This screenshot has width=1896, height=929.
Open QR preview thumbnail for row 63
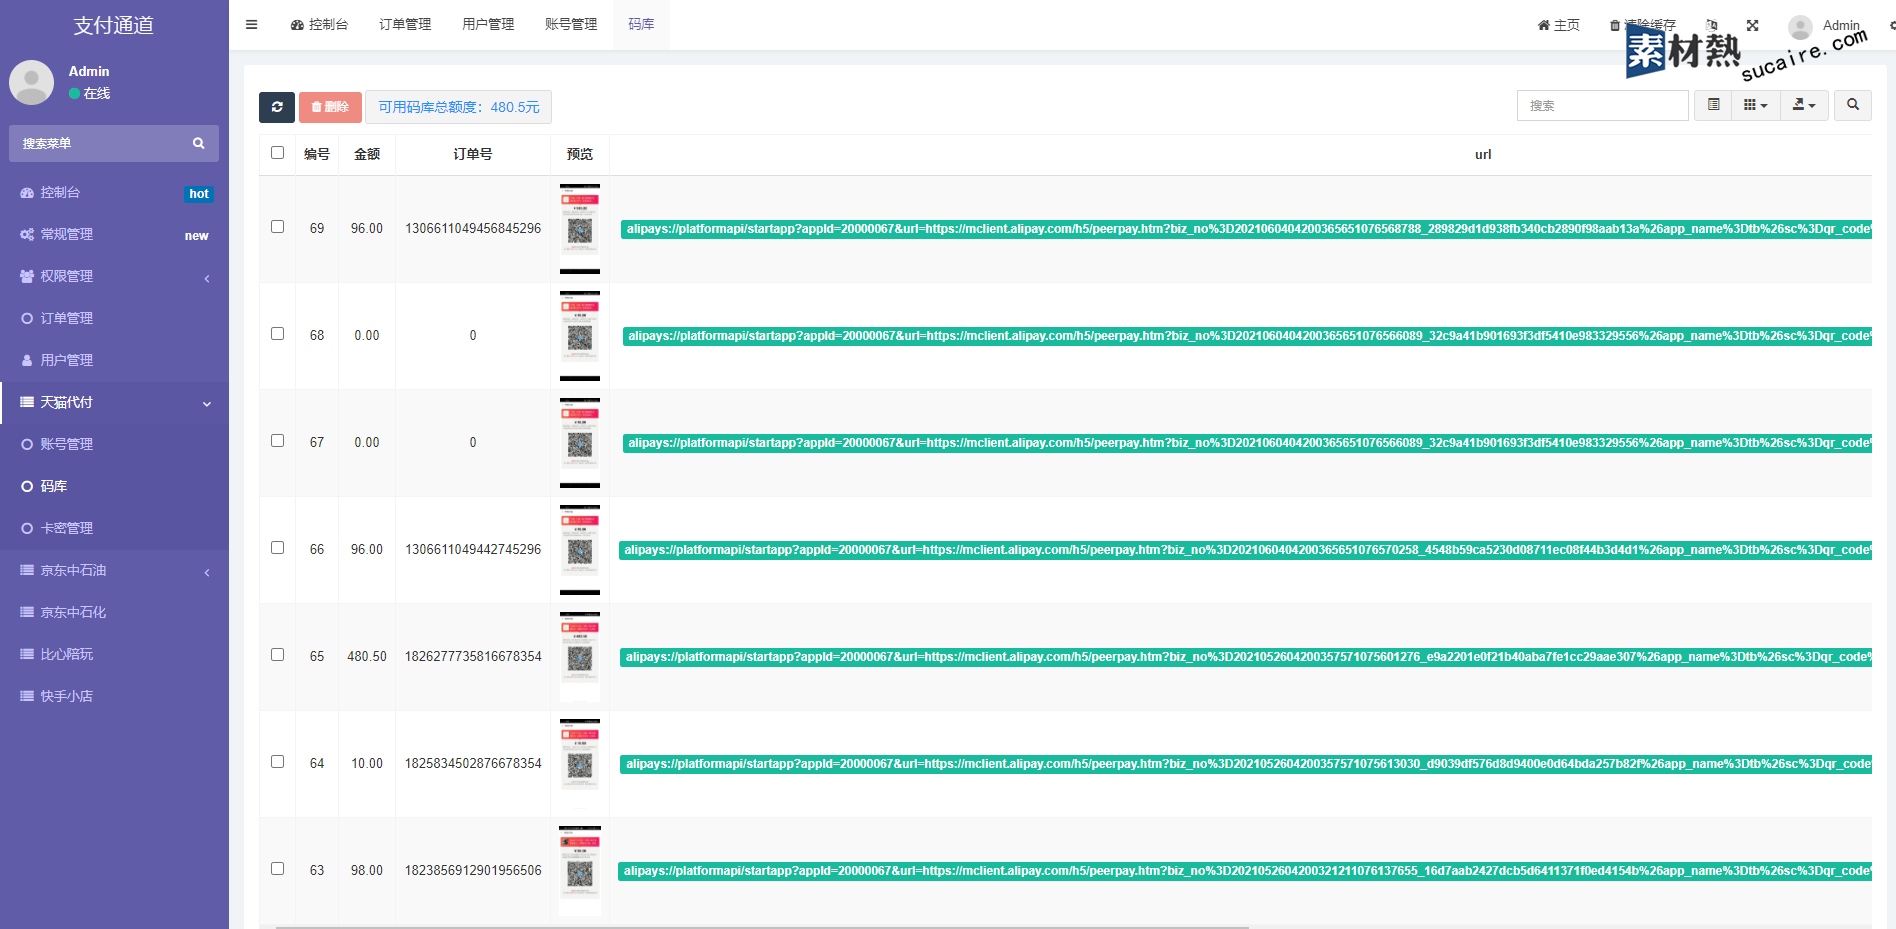[x=580, y=871]
